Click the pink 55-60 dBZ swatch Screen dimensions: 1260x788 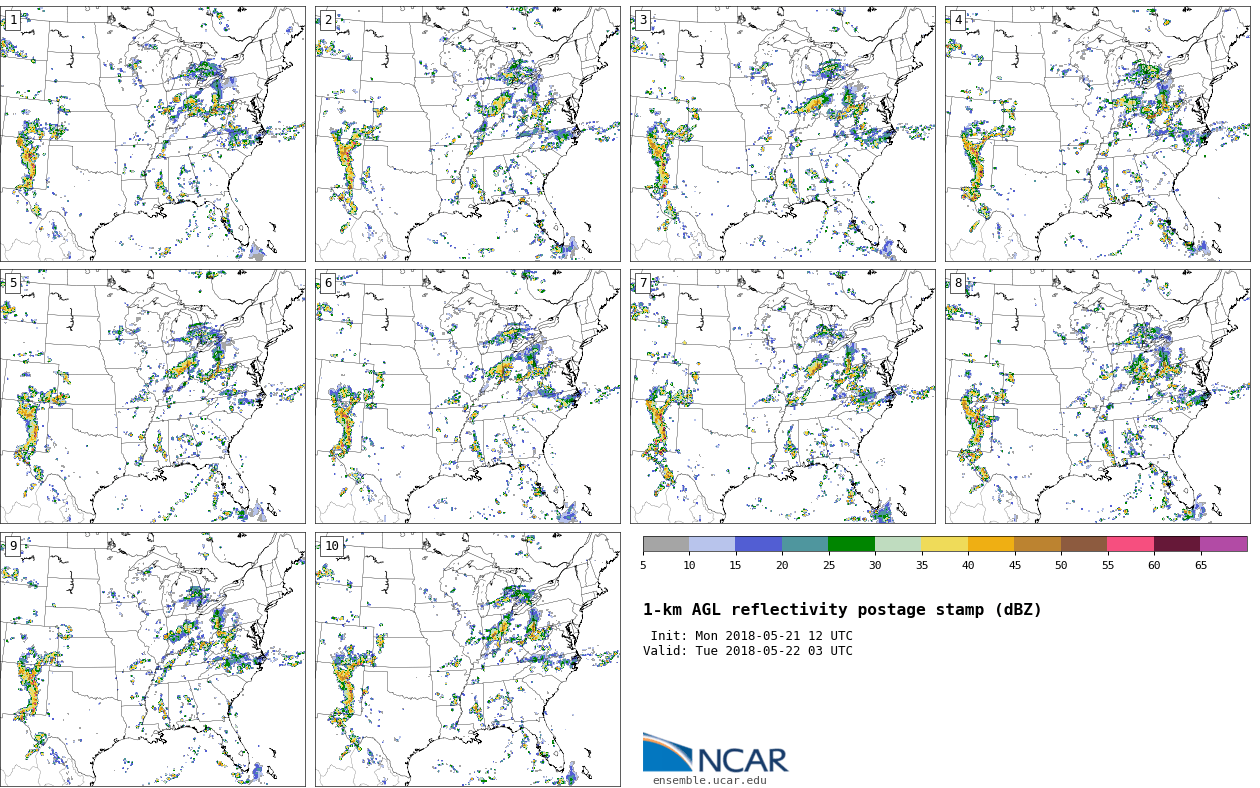pyautogui.click(x=1130, y=544)
